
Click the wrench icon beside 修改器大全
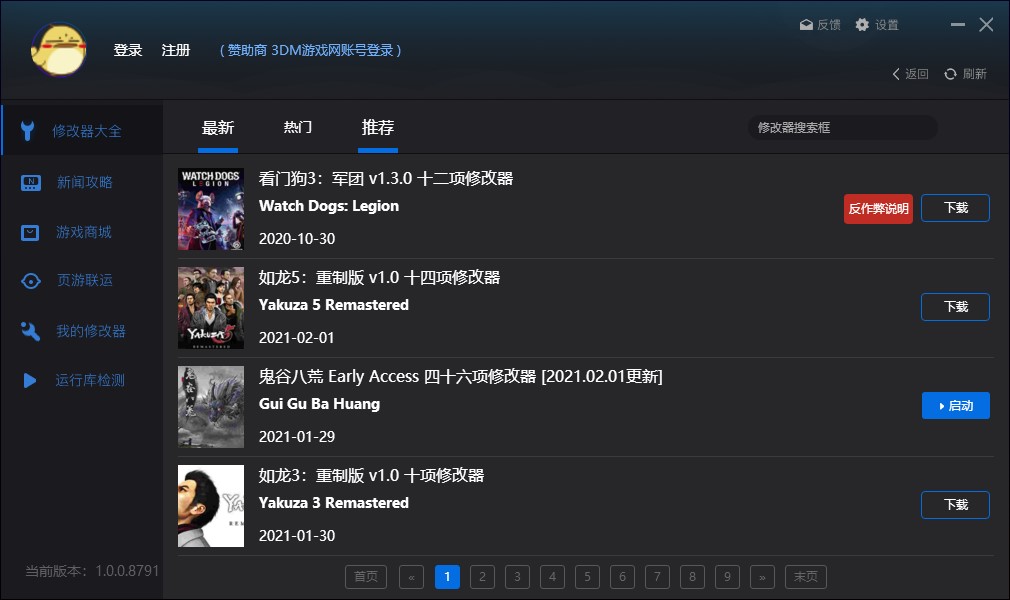27,131
